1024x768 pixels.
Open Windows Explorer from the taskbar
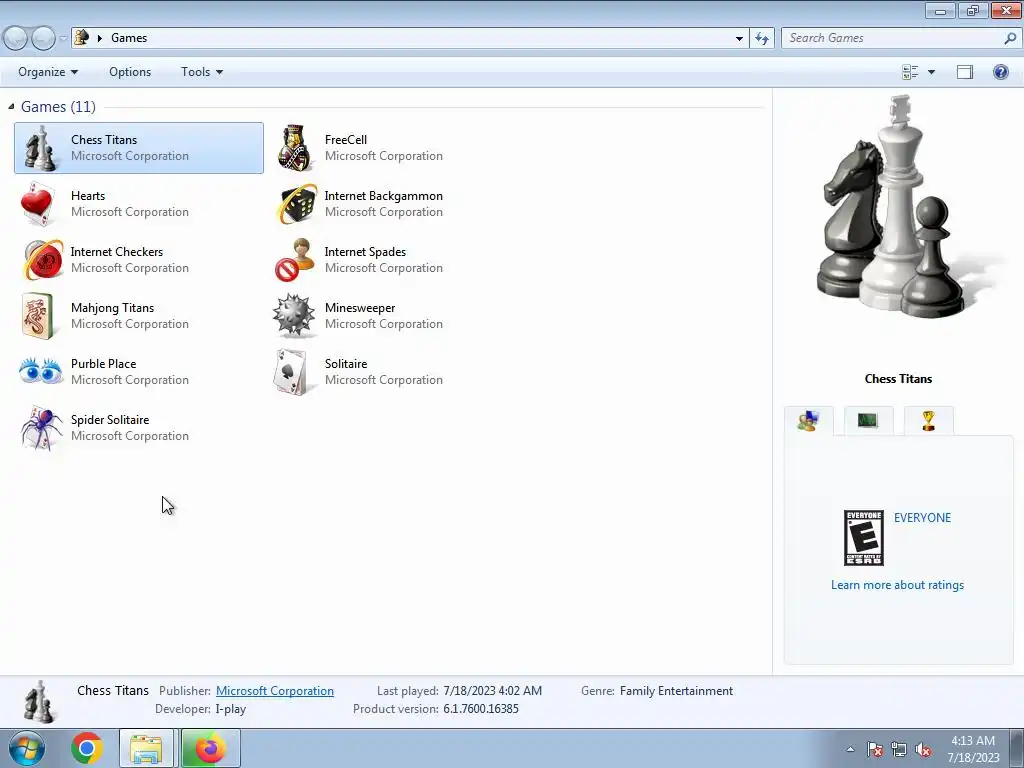[146, 748]
